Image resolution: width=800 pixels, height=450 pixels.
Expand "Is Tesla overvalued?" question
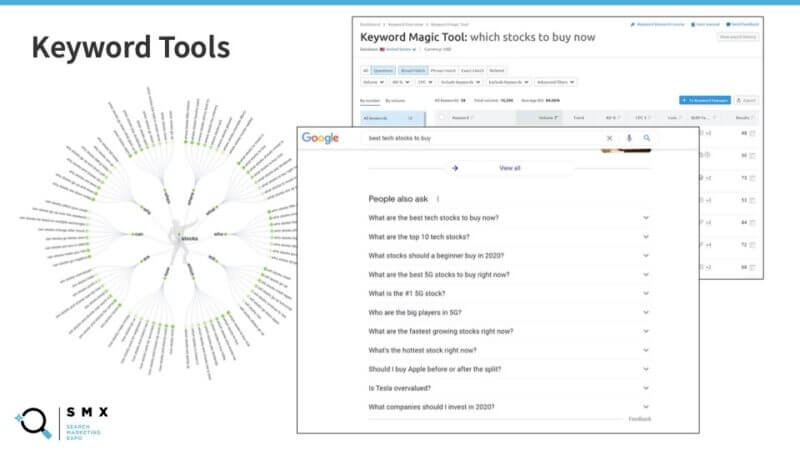(646, 388)
